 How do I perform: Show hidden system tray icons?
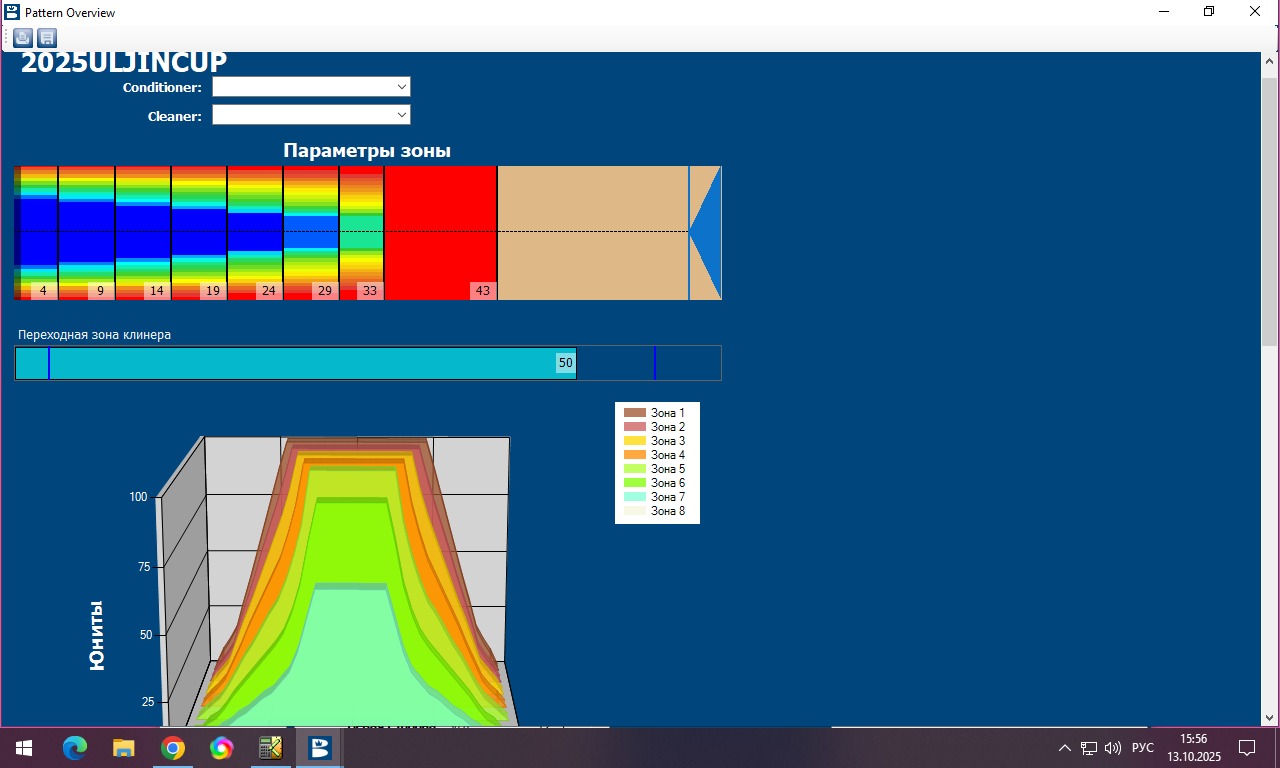click(1064, 748)
